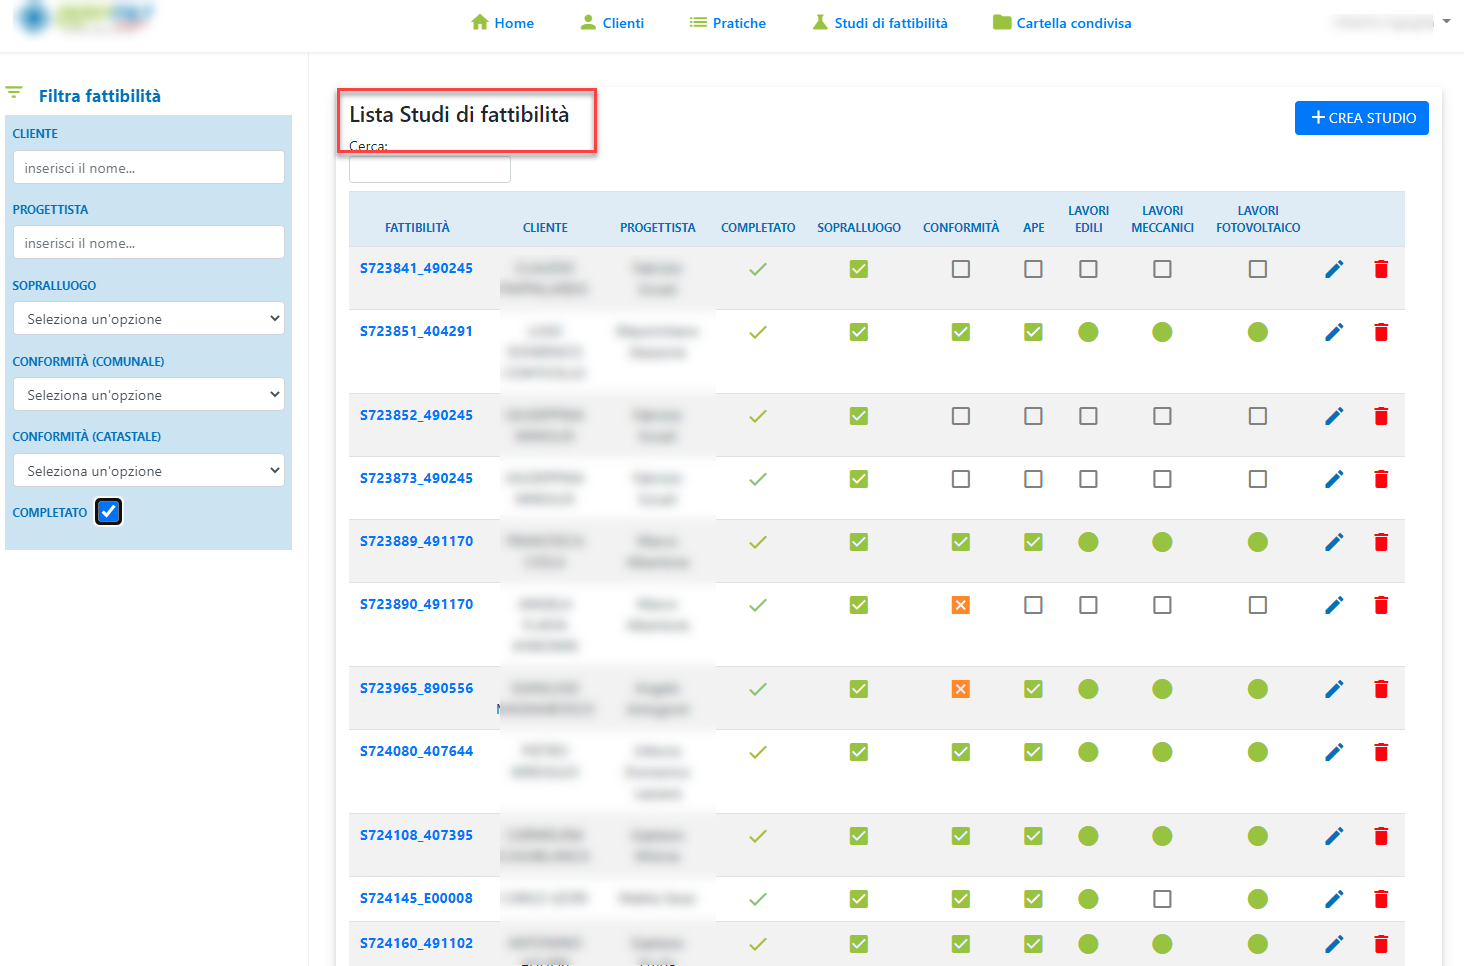
Task: Delete study S723841_490245 with trash icon
Action: 1381,269
